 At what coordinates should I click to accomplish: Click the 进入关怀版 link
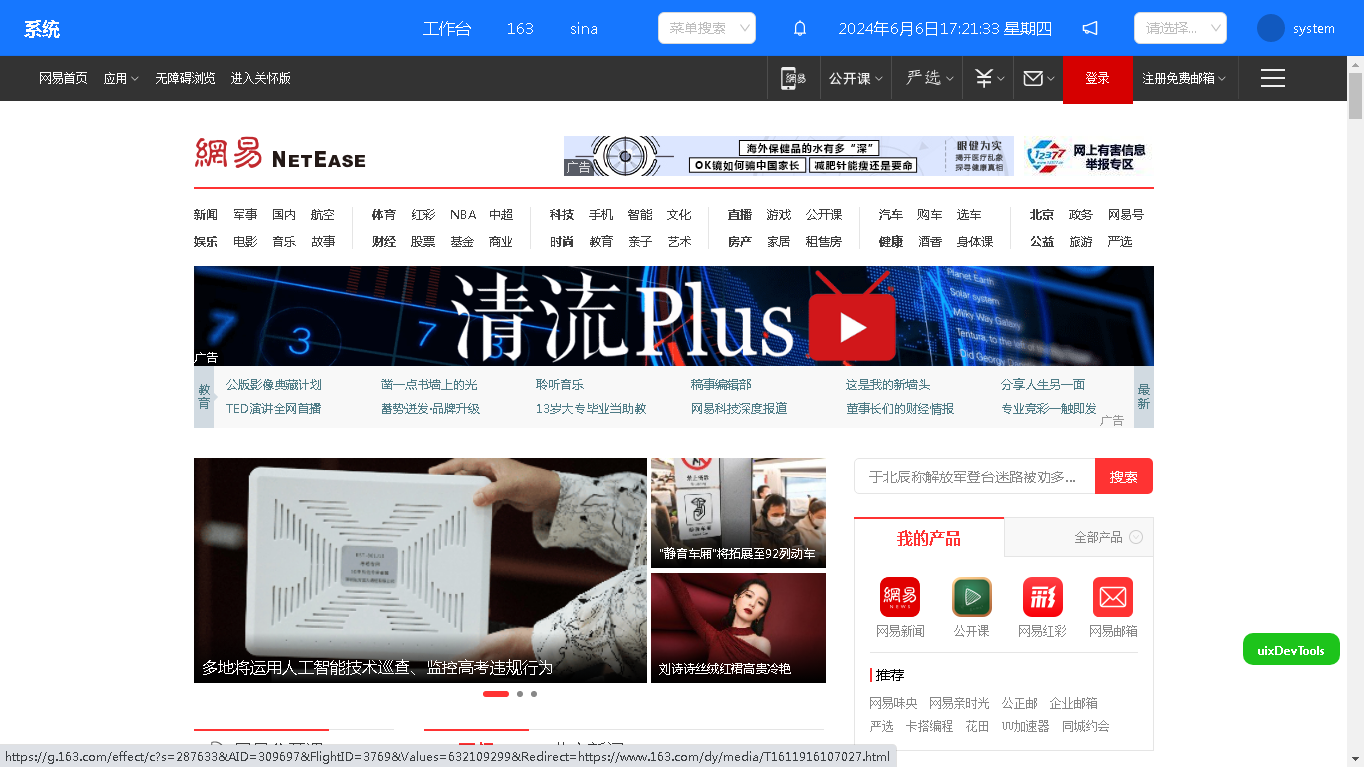261,78
